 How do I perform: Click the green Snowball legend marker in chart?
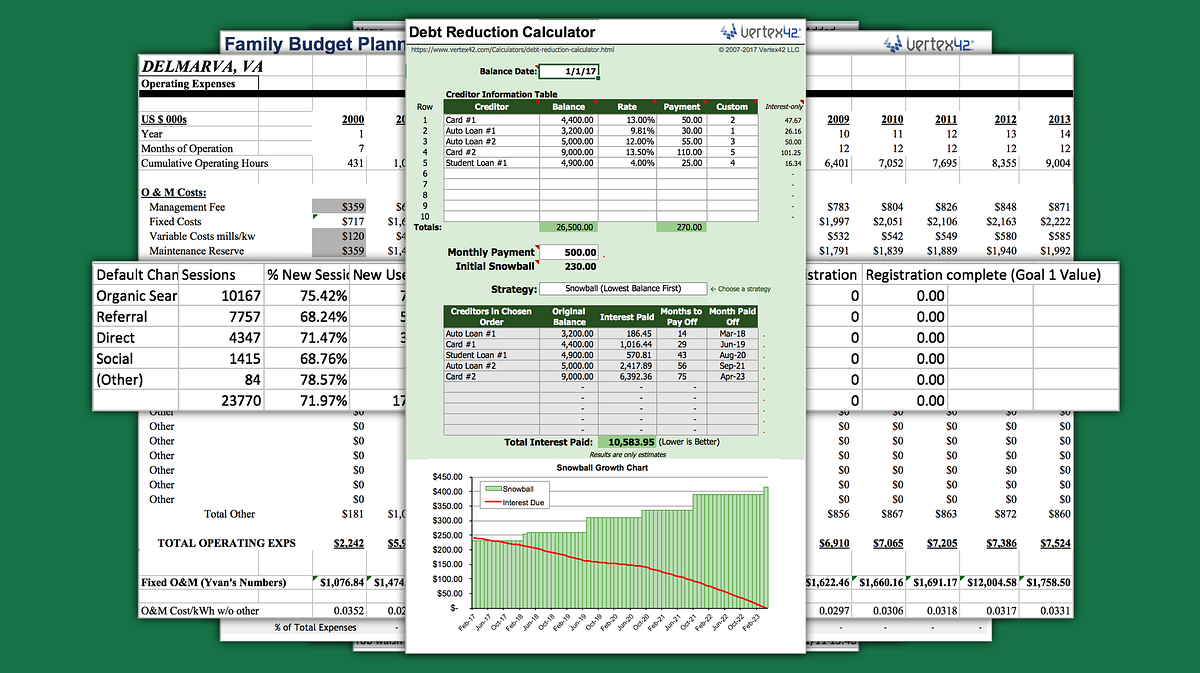coord(493,488)
